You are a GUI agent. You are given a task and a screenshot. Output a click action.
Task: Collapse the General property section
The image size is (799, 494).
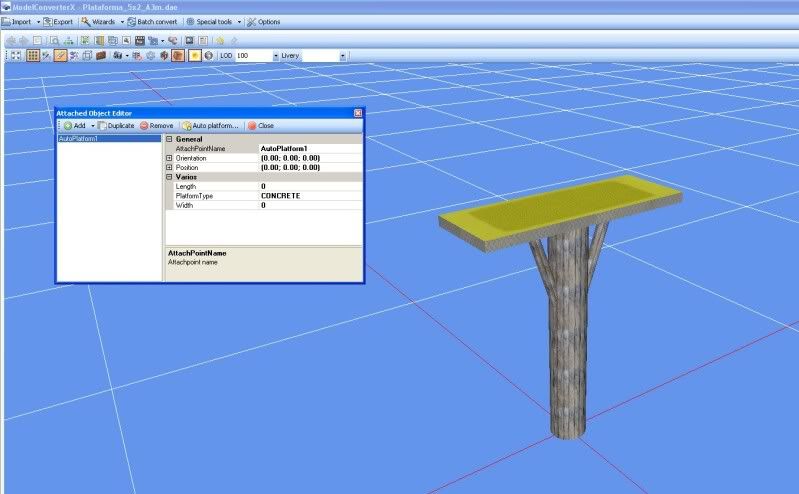pyautogui.click(x=169, y=139)
